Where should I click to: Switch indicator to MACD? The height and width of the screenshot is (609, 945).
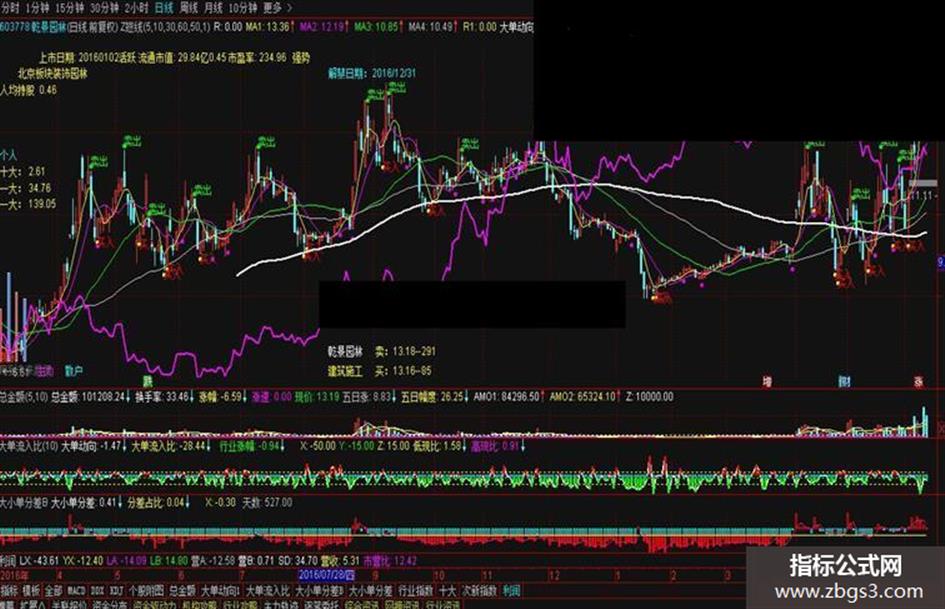point(76,590)
